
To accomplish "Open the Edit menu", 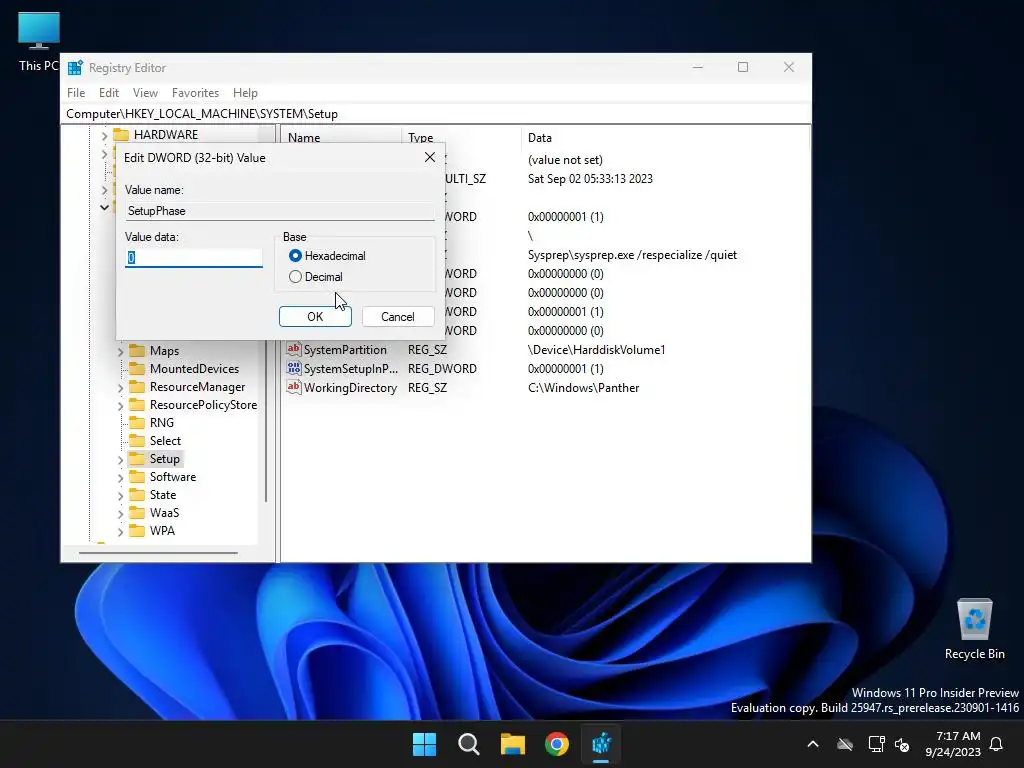I will pos(108,93).
